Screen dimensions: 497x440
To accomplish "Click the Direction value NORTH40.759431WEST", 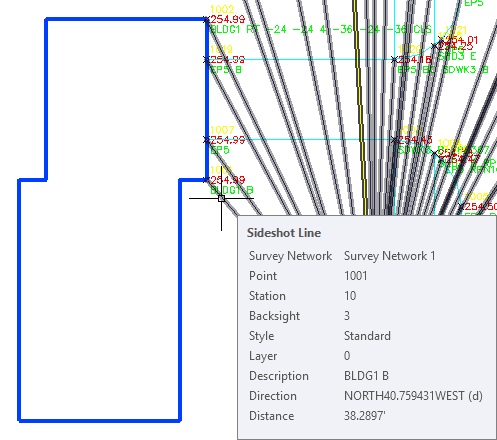I will pyautogui.click(x=413, y=396).
